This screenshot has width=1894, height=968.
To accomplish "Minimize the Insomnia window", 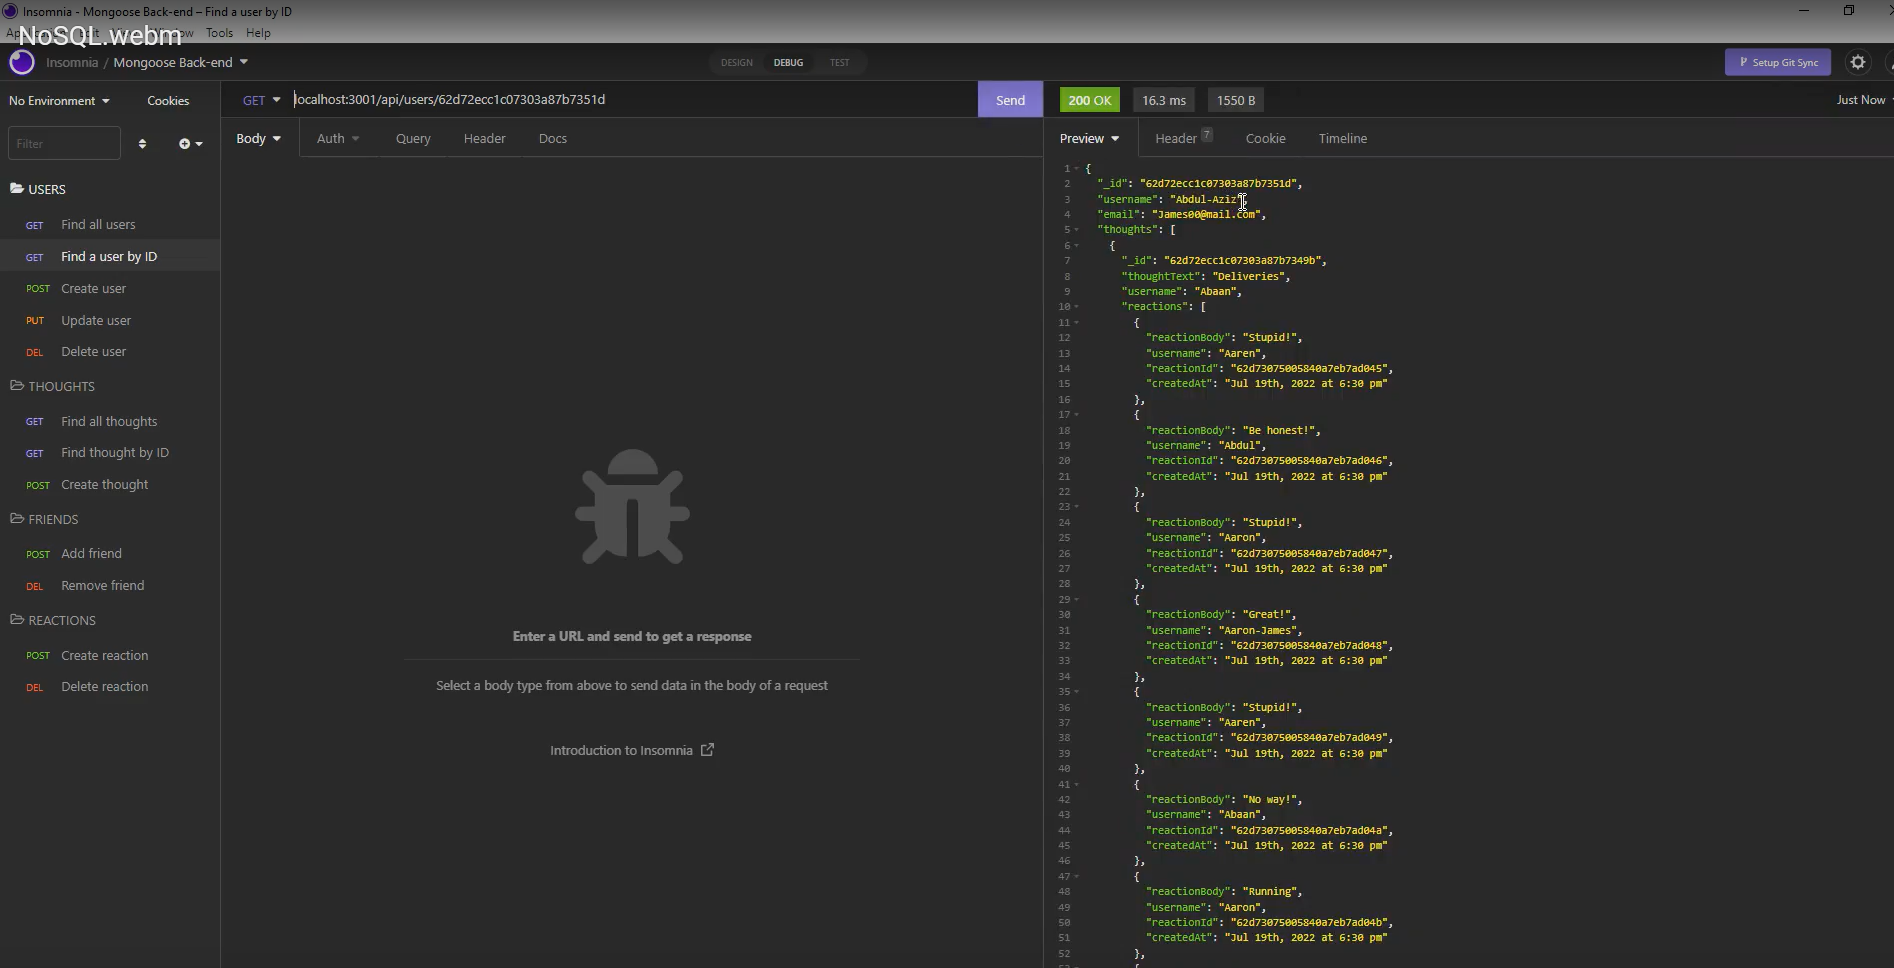I will pyautogui.click(x=1804, y=11).
